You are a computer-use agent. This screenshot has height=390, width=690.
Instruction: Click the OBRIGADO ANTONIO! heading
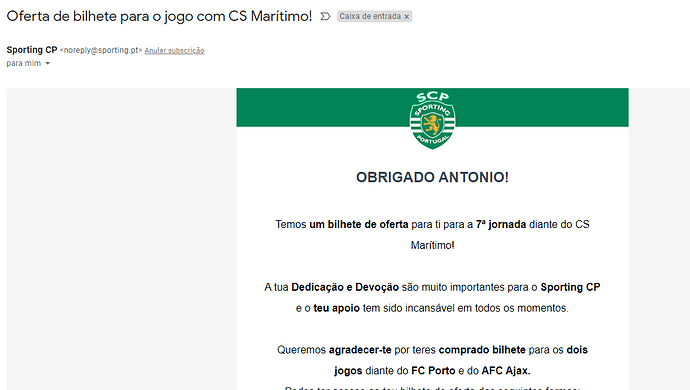(432, 177)
